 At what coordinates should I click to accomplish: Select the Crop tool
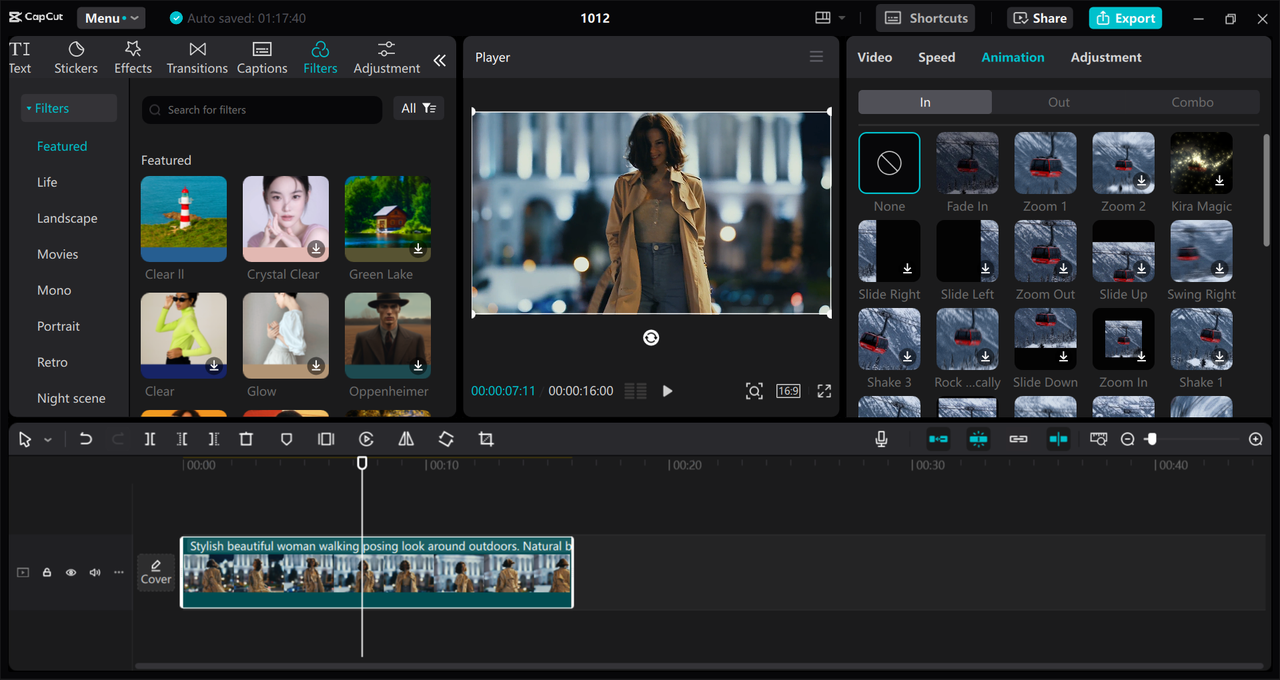coord(486,439)
